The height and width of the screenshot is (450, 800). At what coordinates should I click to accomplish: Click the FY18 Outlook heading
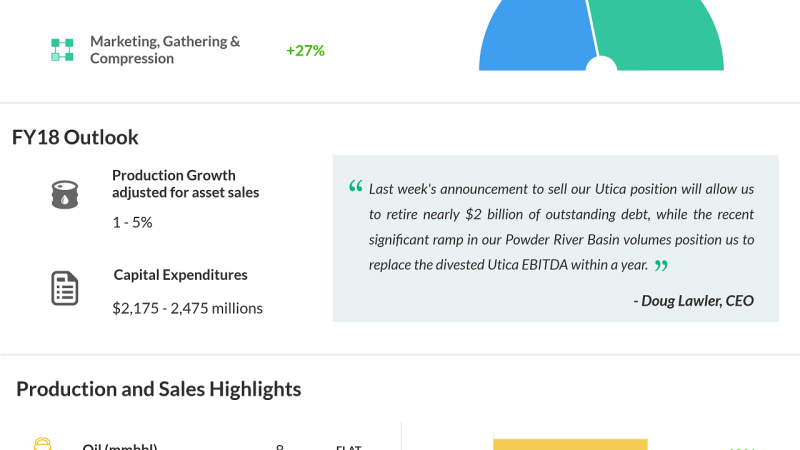point(75,137)
